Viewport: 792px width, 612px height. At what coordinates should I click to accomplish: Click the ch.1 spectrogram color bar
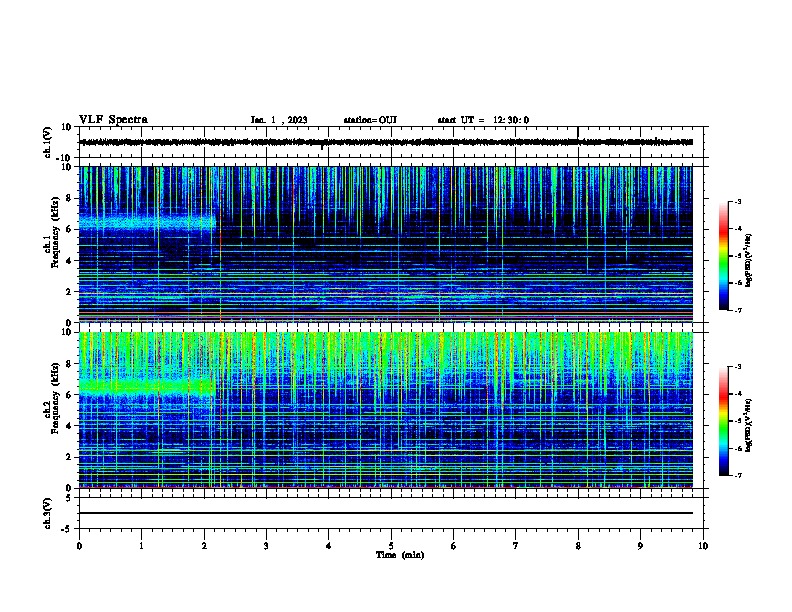coord(724,256)
